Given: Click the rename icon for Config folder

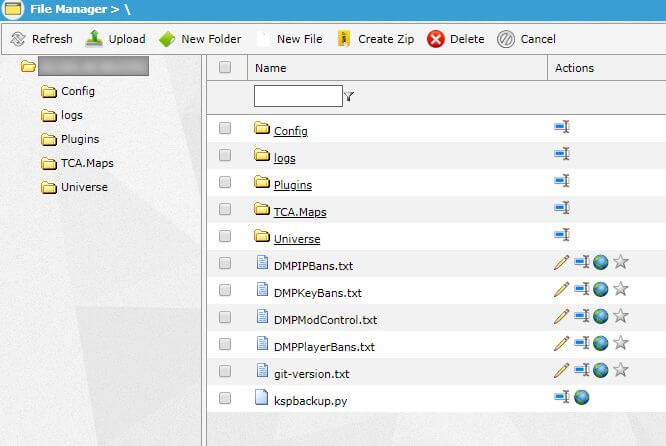Looking at the screenshot, I should 562,127.
